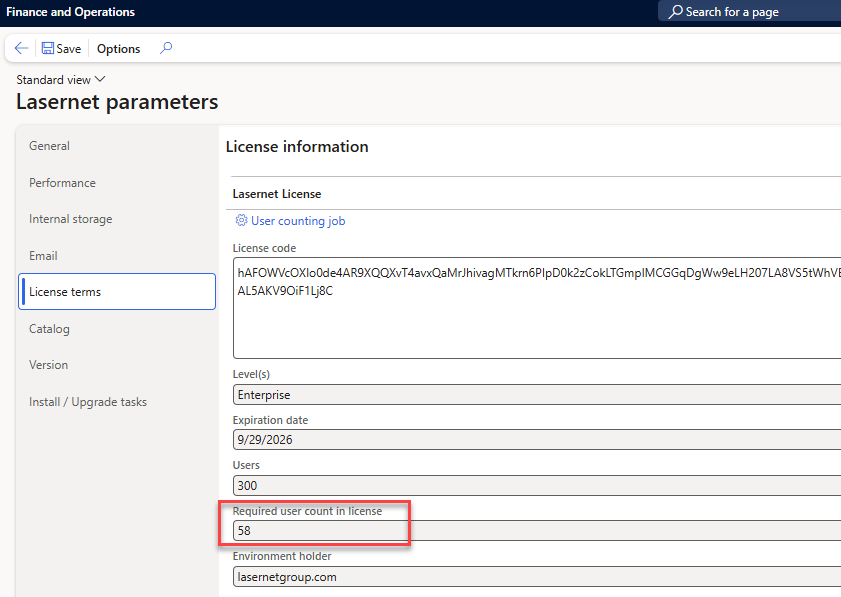
Task: Click the Users field showing 300
Action: point(537,485)
